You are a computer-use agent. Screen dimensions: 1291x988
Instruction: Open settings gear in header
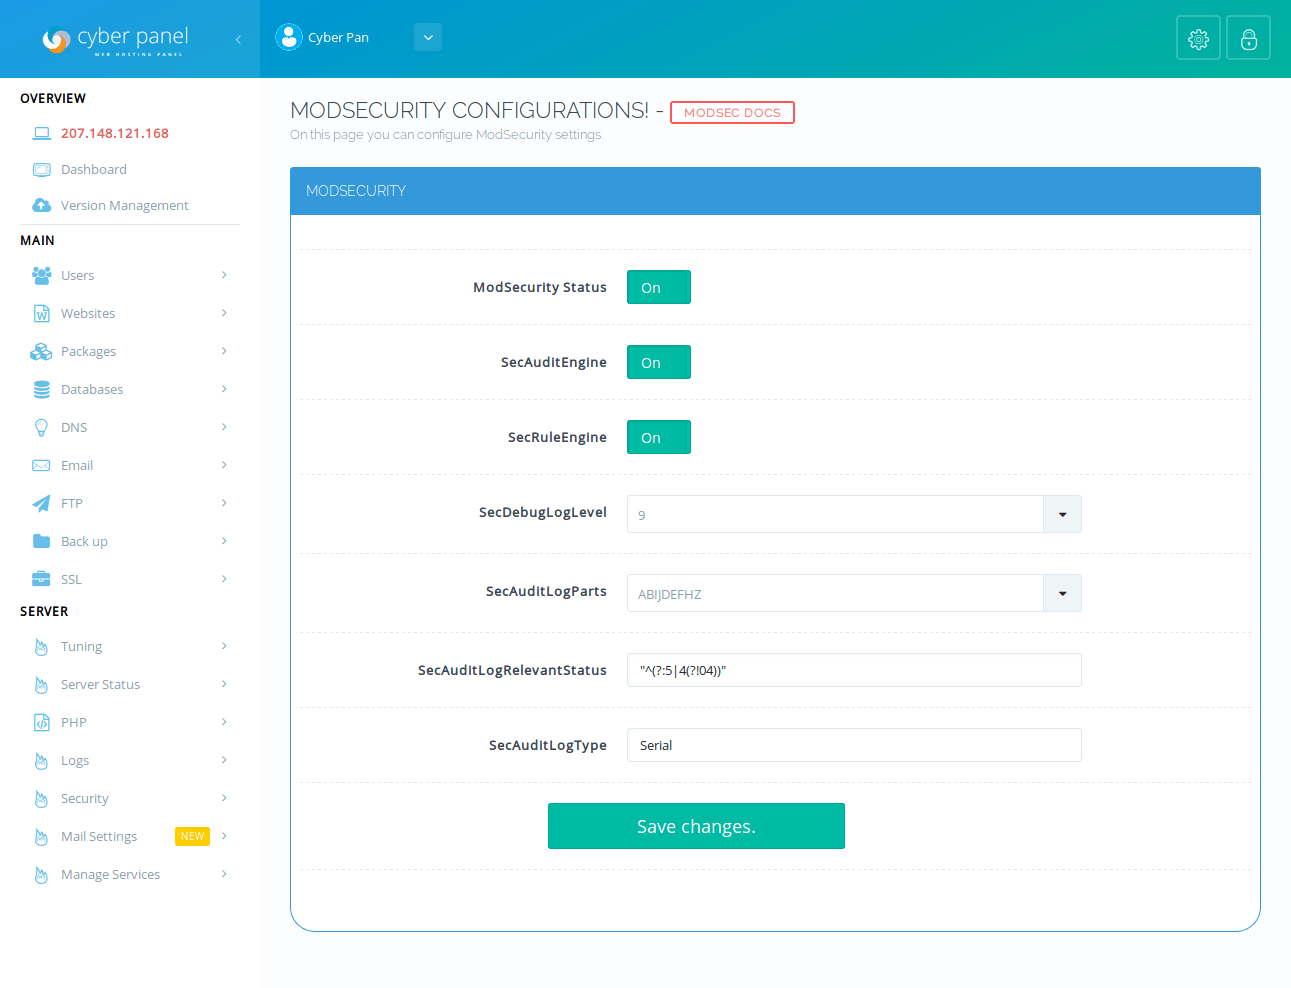tap(1198, 38)
